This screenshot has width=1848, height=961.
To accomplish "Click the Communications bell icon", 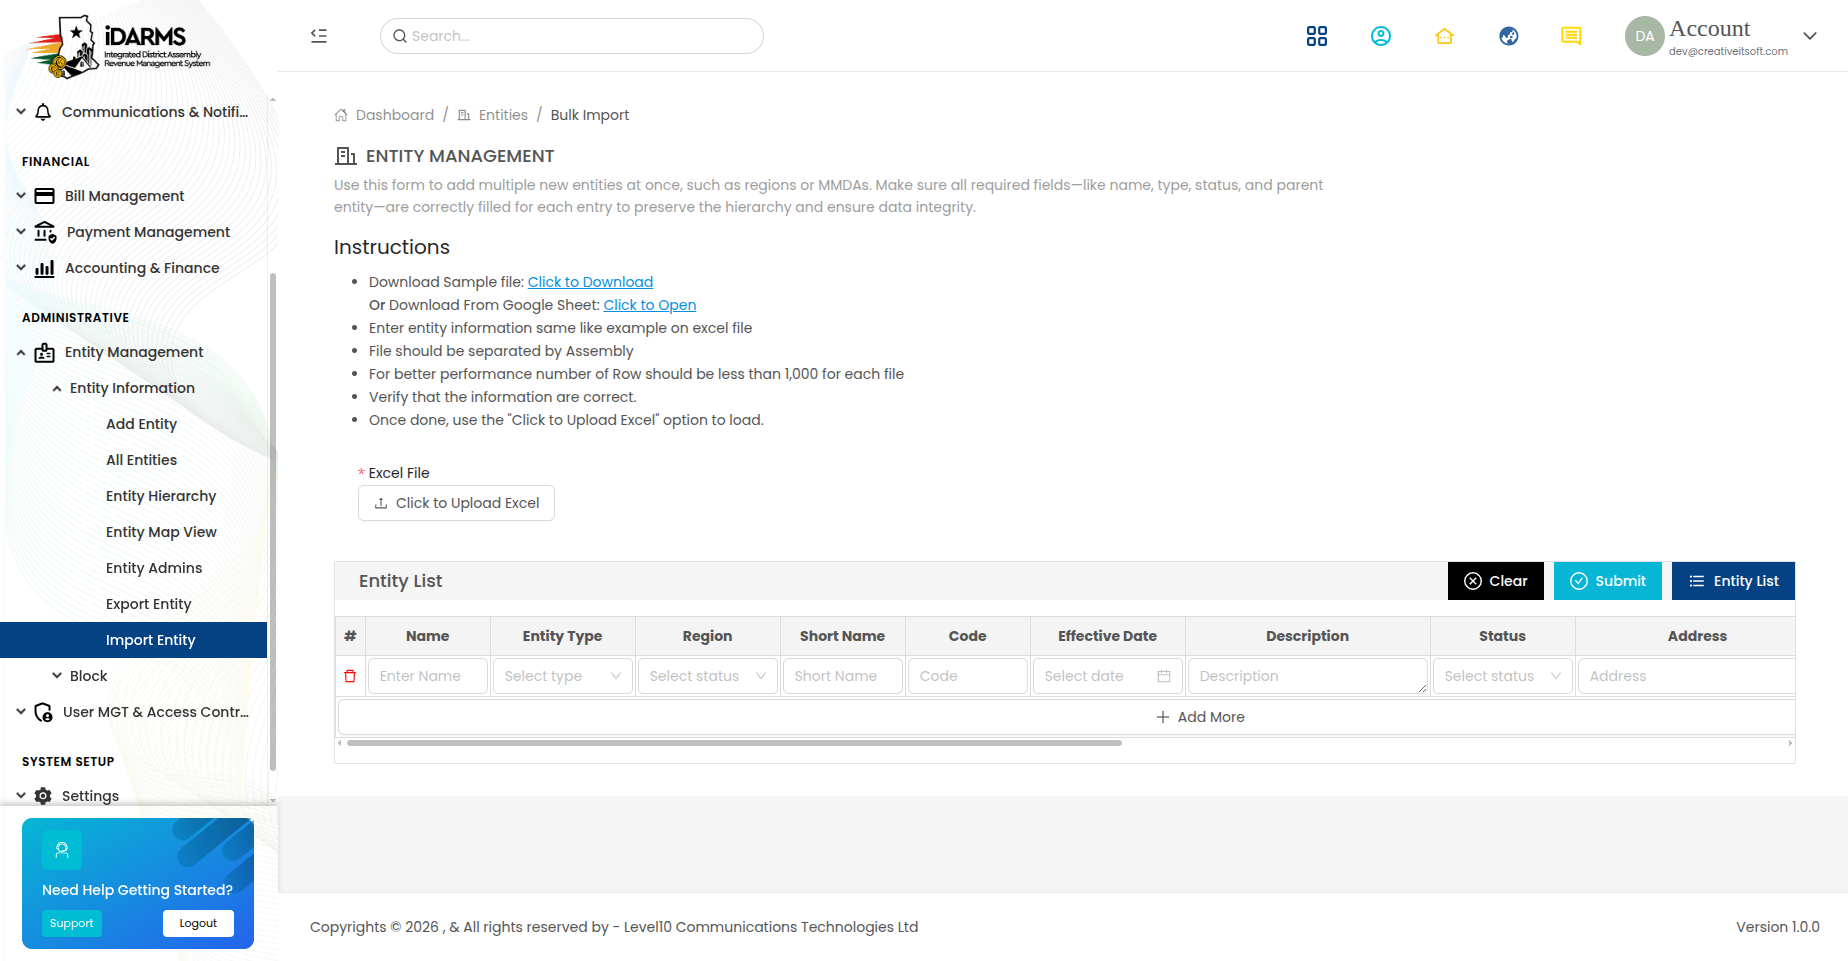I will pos(43,112).
